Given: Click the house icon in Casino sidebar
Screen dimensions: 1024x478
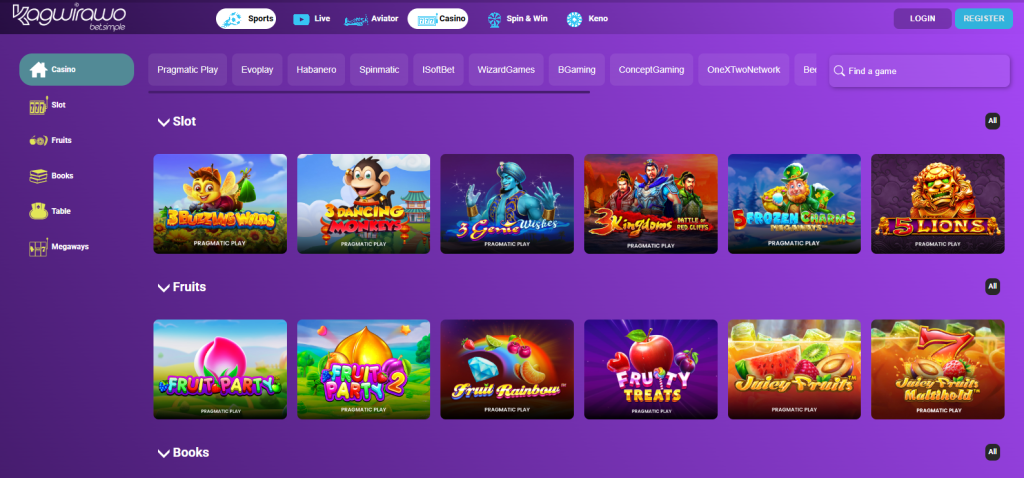Looking at the screenshot, I should pyautogui.click(x=39, y=69).
